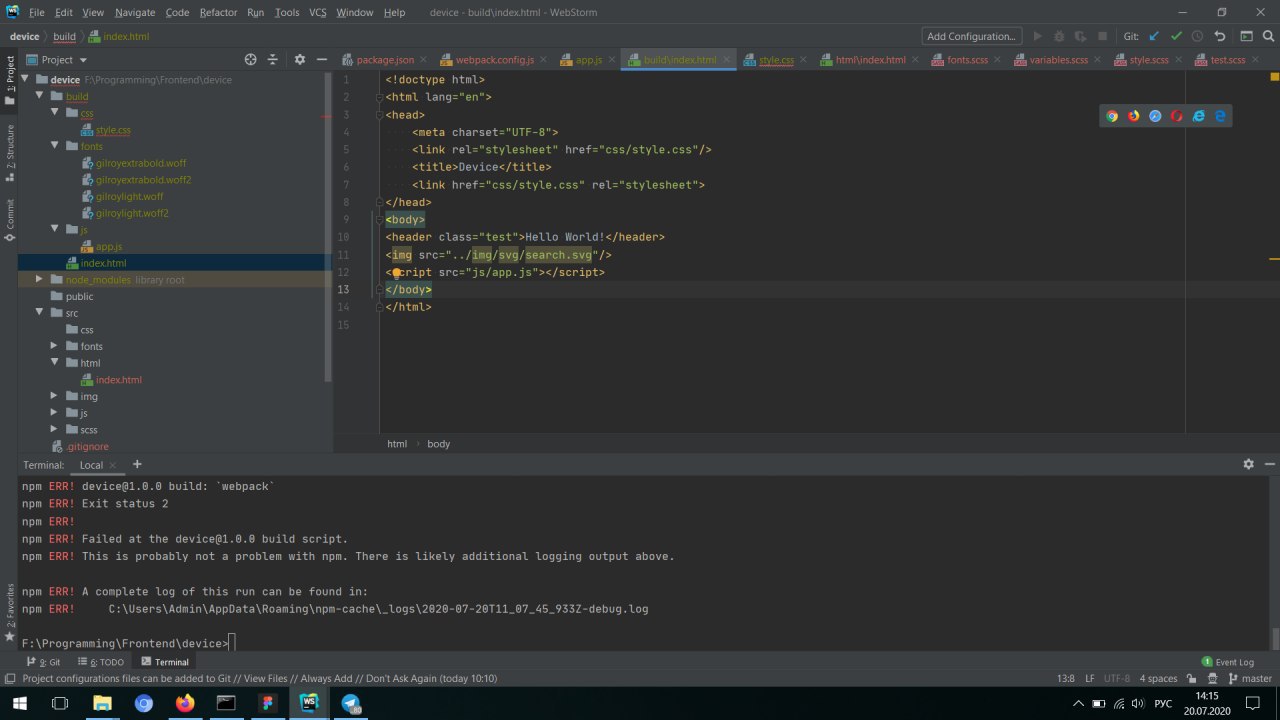Open page preview in Firefox browser
Screen dimensions: 1280x720
pos(1134,116)
